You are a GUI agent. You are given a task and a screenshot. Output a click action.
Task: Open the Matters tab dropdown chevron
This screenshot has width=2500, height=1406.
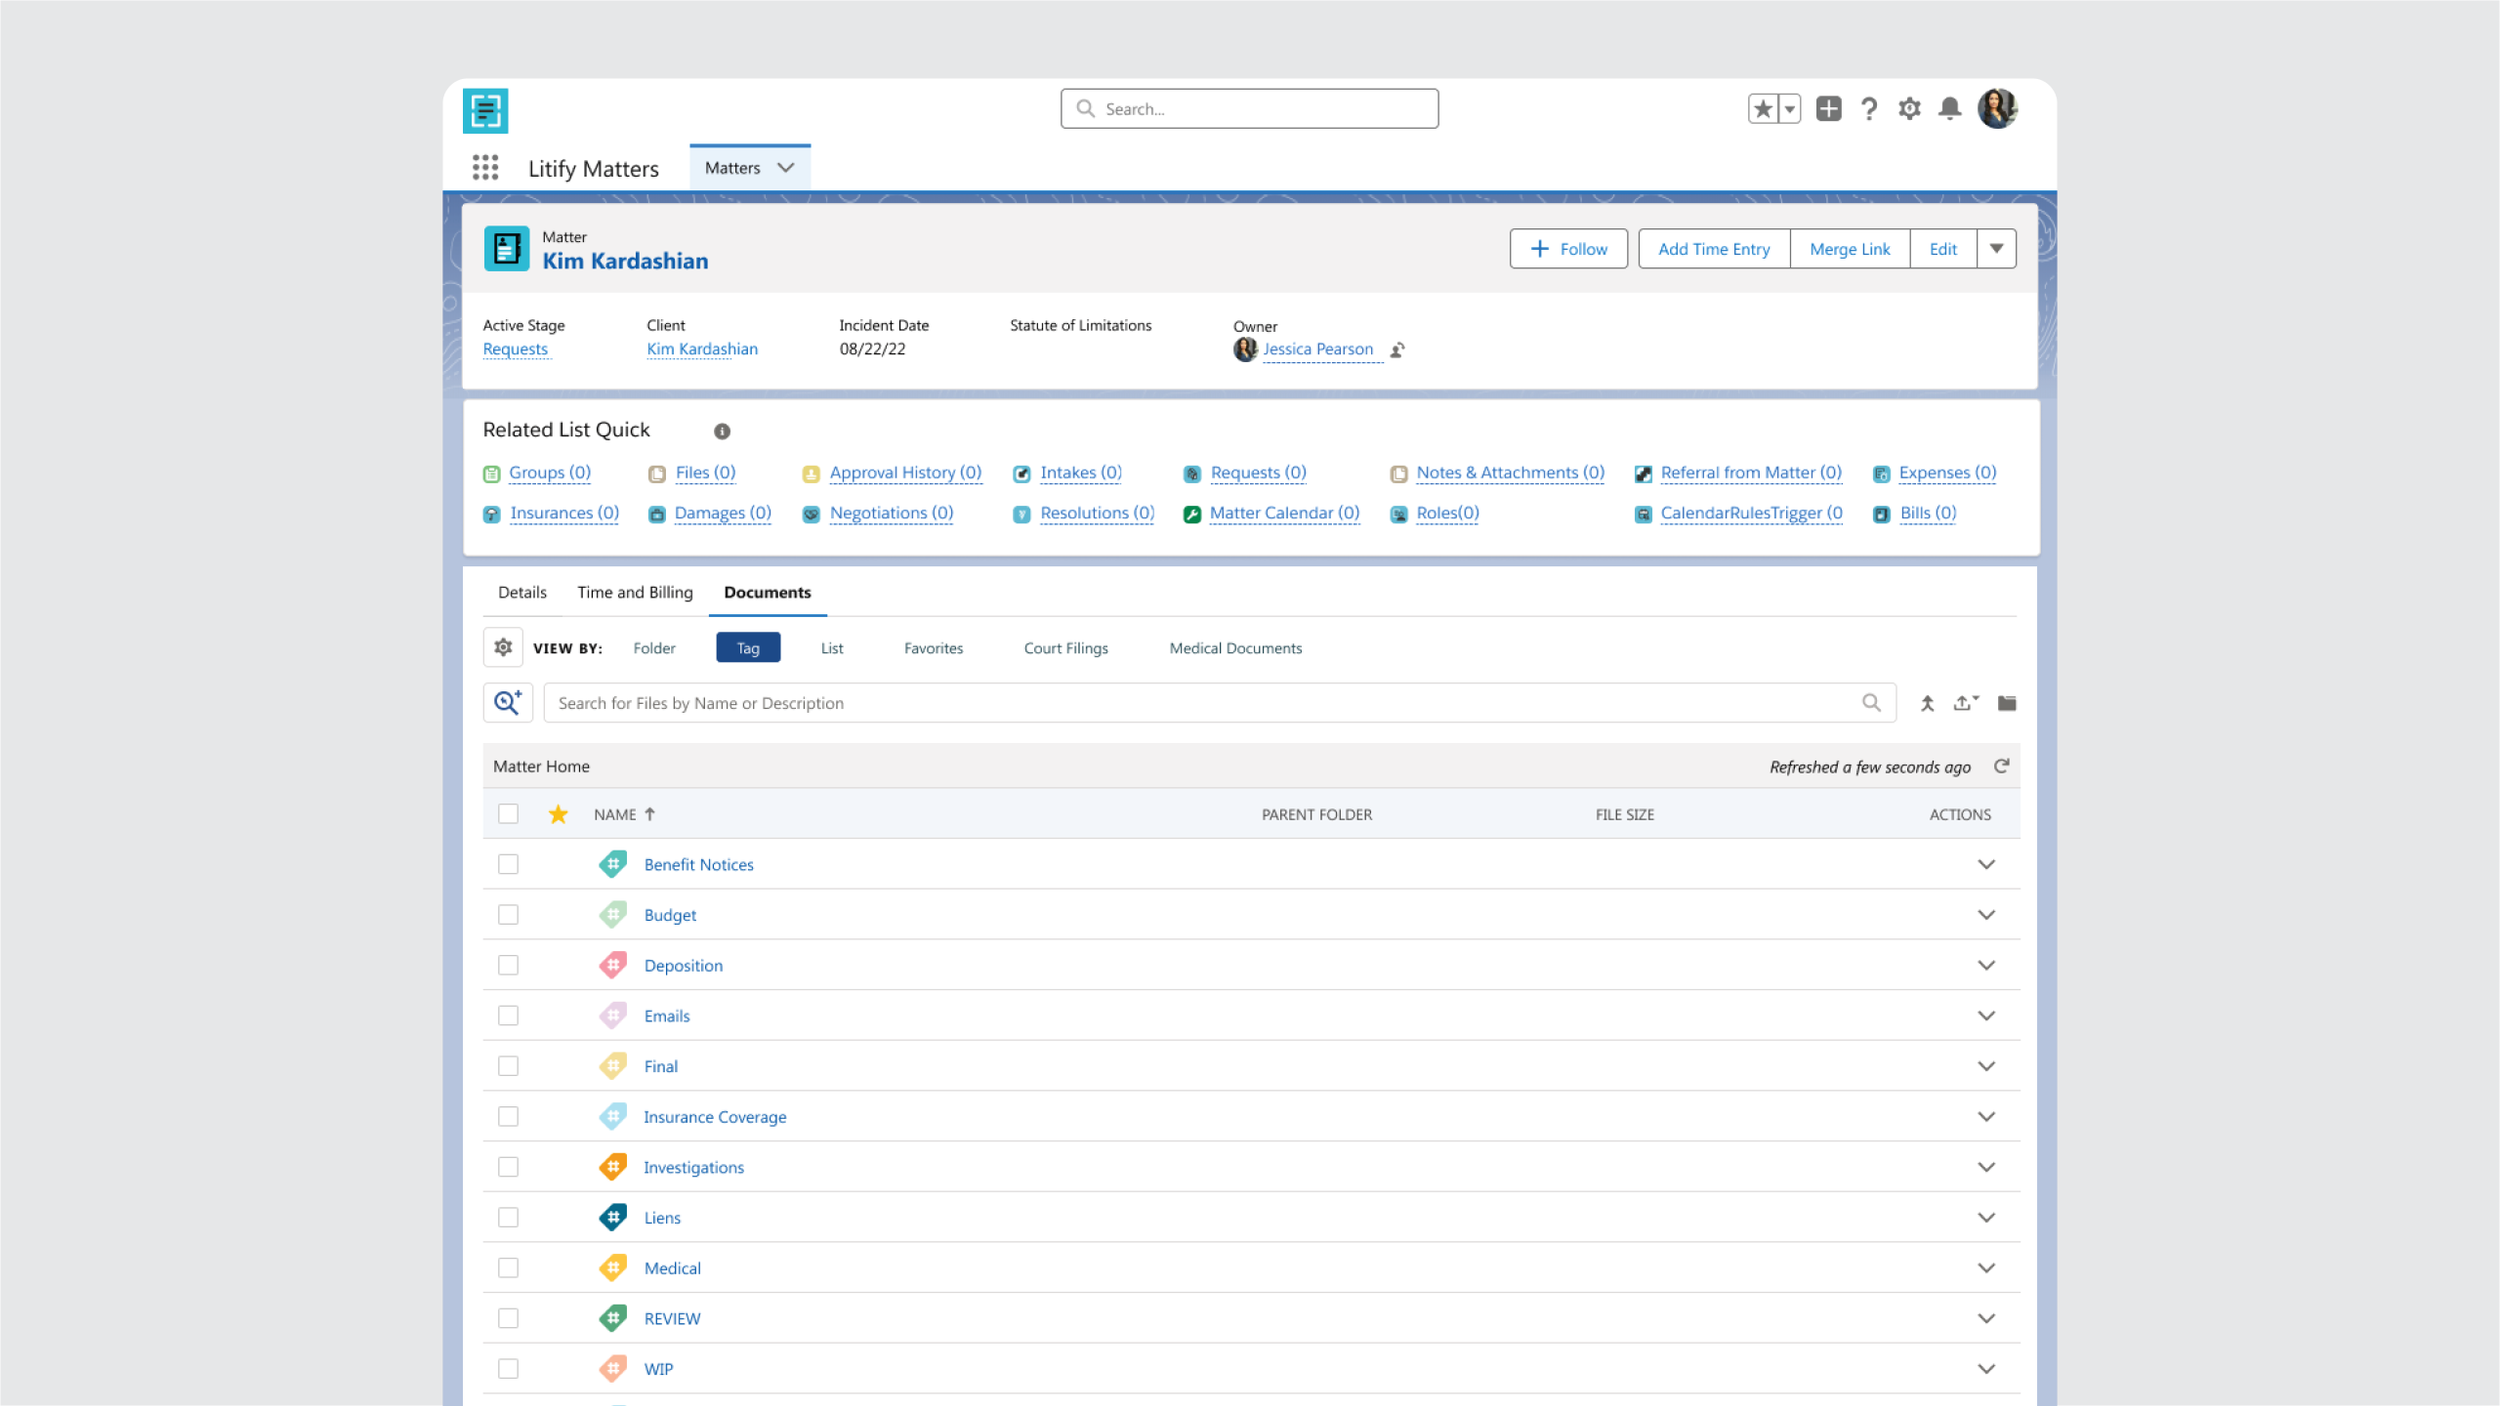pos(786,168)
